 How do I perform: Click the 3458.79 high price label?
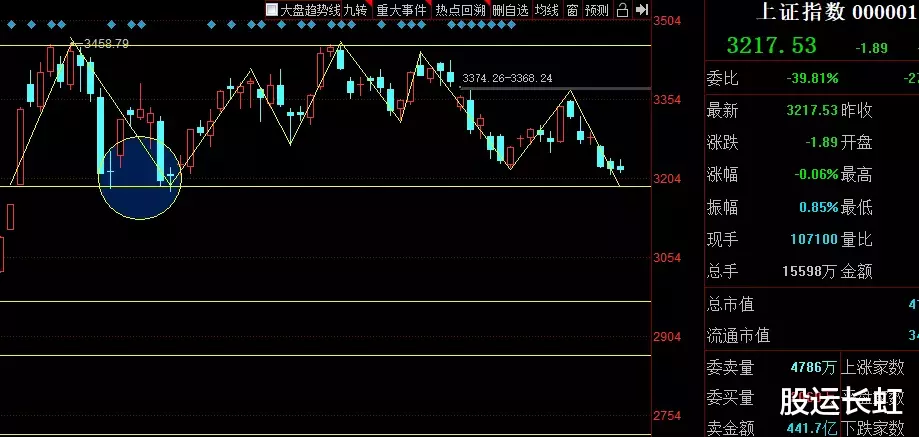[106, 44]
